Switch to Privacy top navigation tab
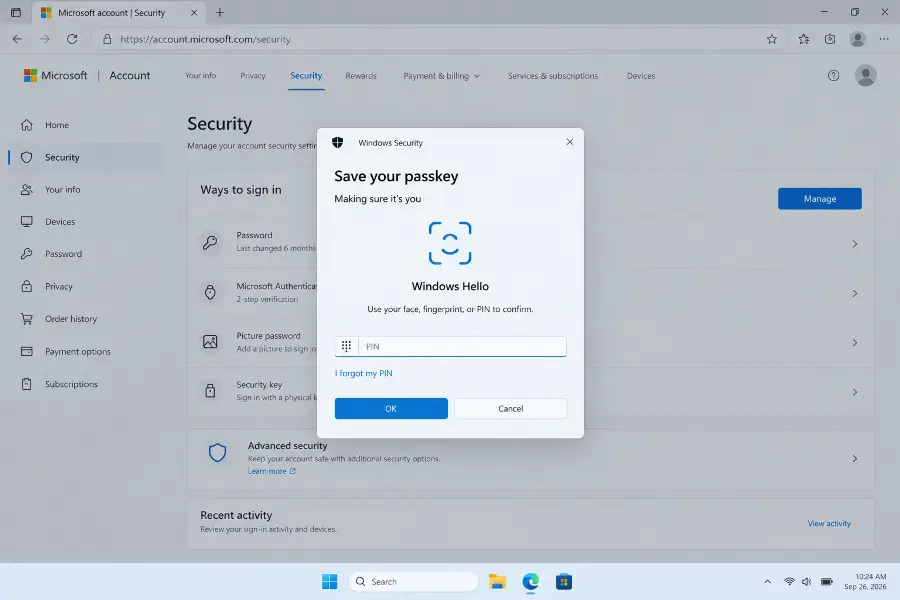The width and height of the screenshot is (900, 600). [253, 76]
